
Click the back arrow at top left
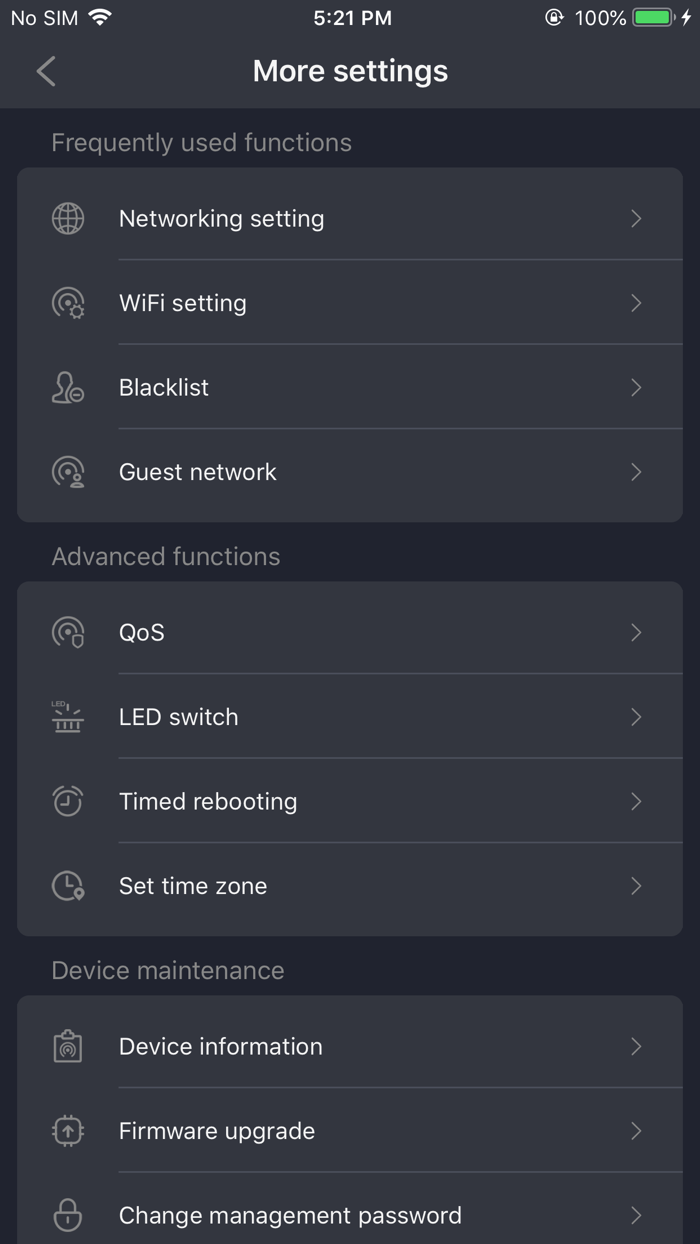[45, 71]
